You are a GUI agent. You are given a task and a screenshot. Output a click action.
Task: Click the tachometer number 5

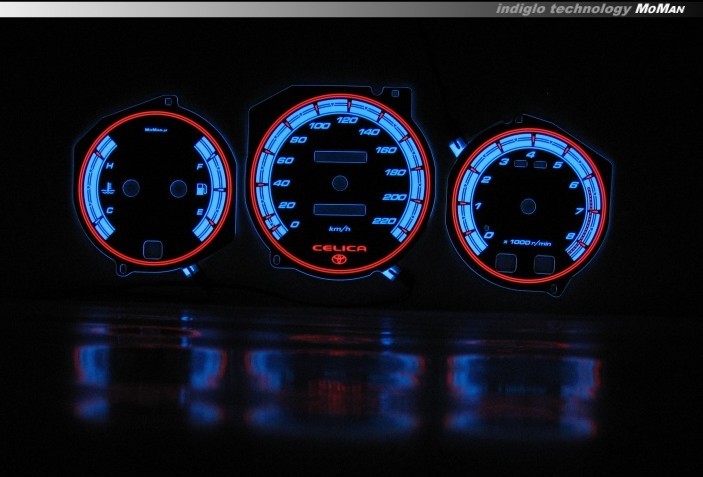coord(558,165)
